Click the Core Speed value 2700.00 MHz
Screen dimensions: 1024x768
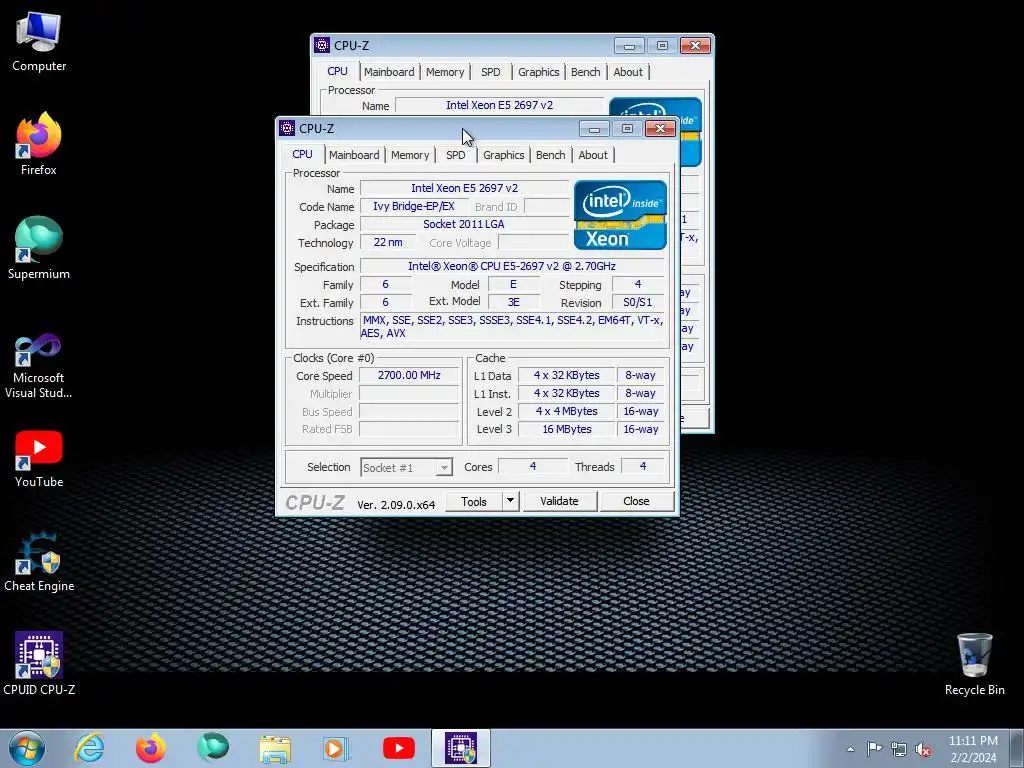pos(409,376)
